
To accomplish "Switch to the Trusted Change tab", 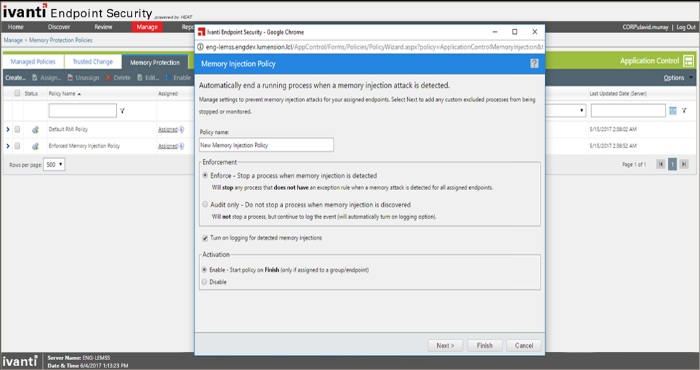I will tap(93, 62).
